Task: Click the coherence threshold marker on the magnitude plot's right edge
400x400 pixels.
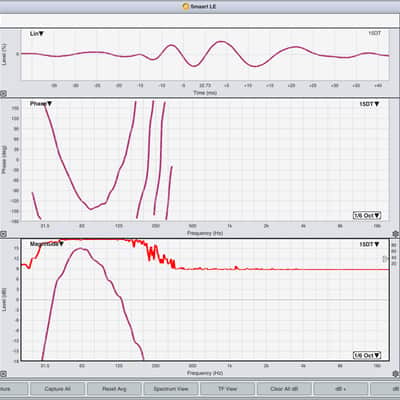Action: pyautogui.click(x=385, y=259)
